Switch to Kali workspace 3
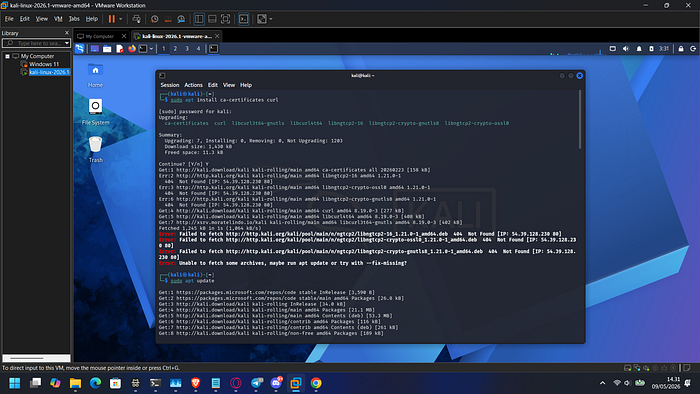Viewport: 700px width, 394px height. coord(187,49)
